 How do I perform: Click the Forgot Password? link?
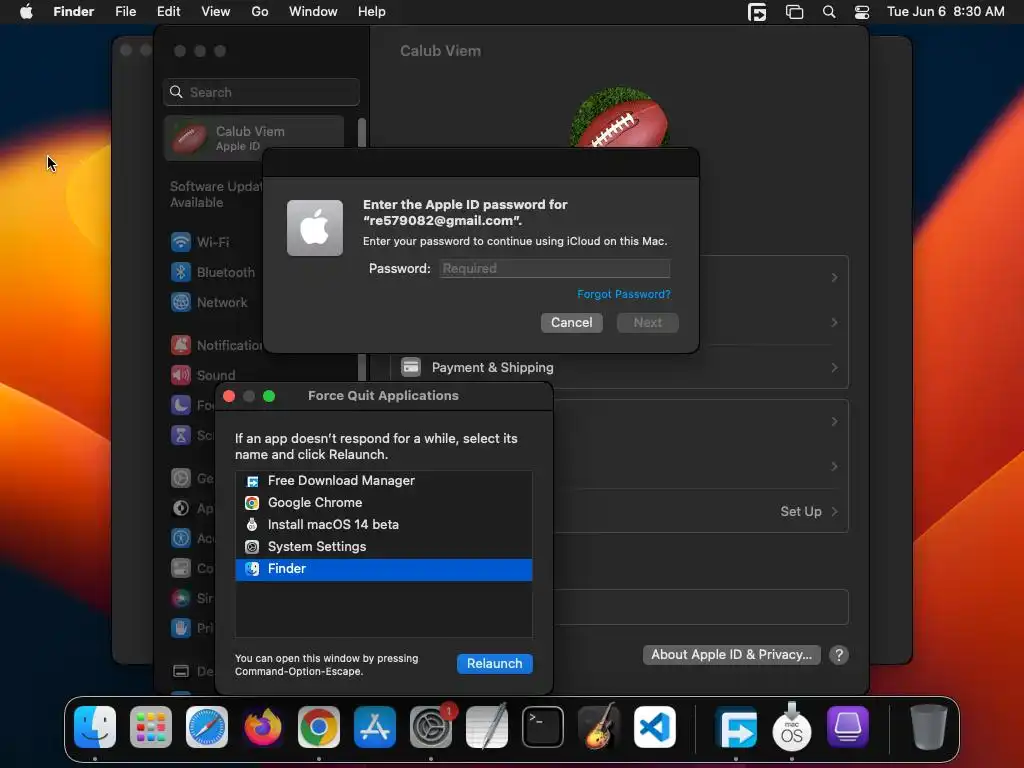[x=624, y=295]
